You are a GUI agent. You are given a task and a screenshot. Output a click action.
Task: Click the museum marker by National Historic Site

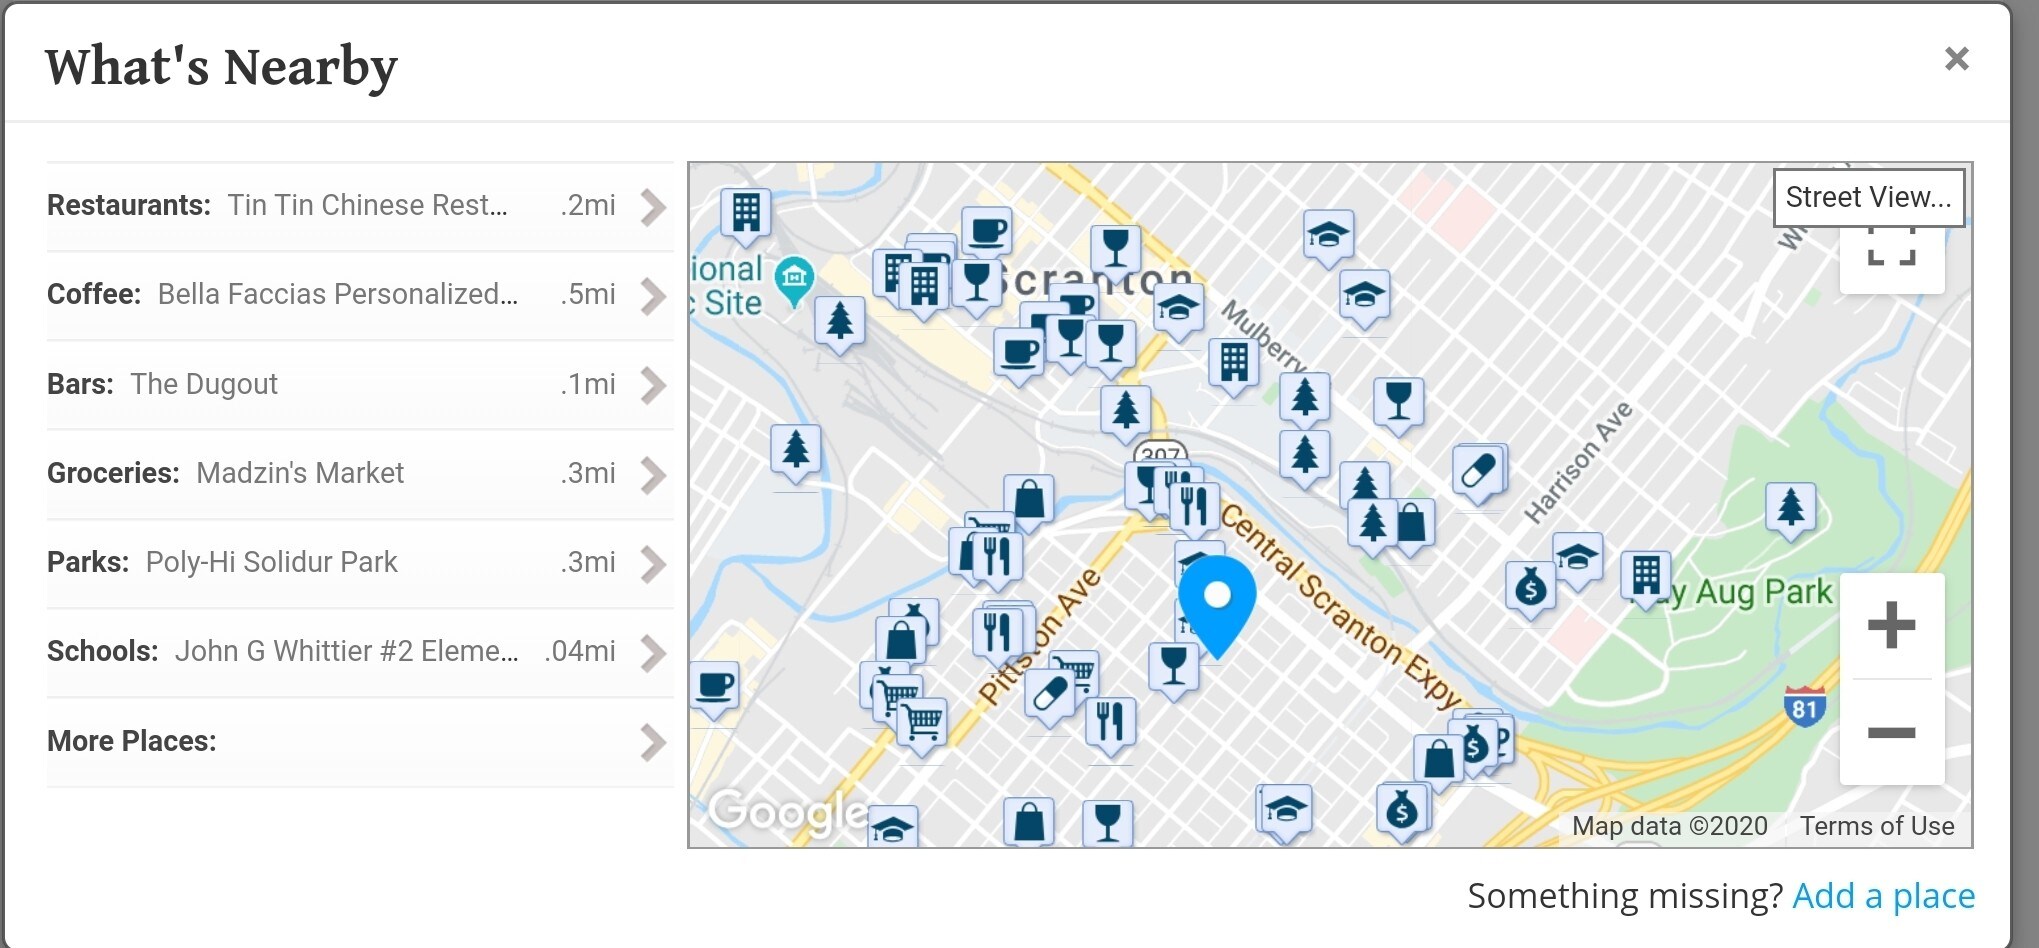(x=794, y=275)
